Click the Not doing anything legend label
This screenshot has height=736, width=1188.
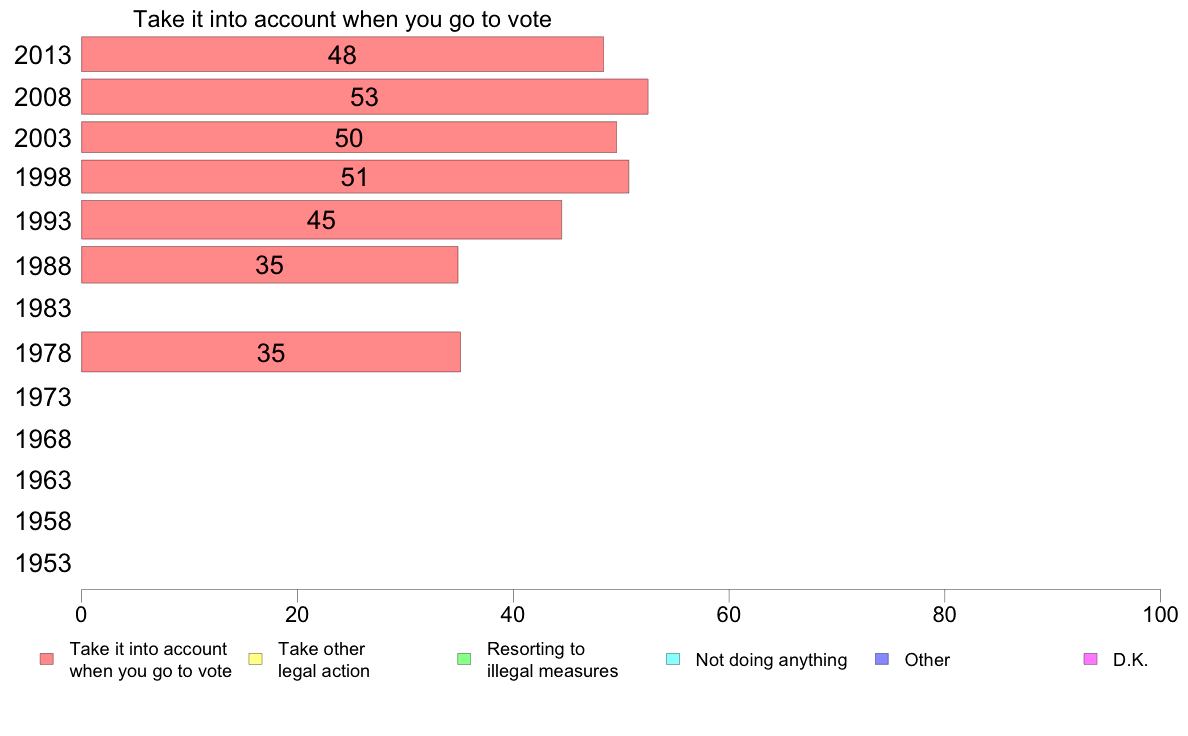coord(771,660)
